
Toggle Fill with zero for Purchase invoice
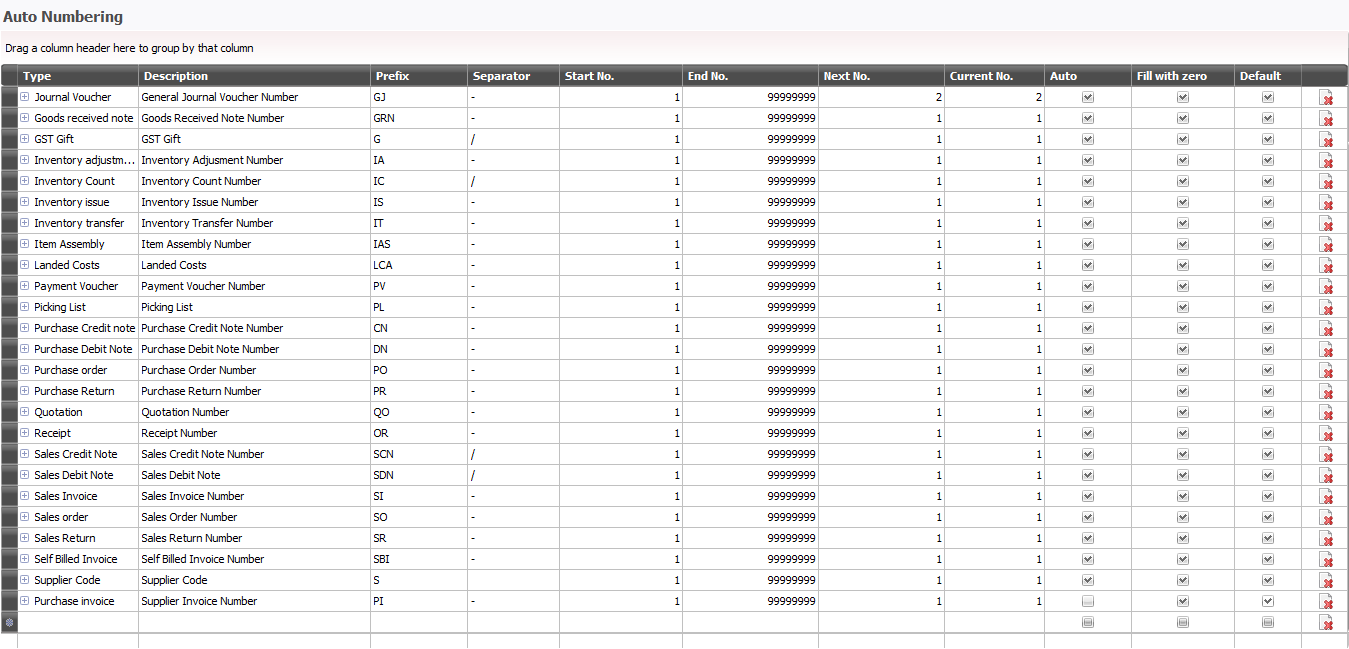click(x=1183, y=601)
